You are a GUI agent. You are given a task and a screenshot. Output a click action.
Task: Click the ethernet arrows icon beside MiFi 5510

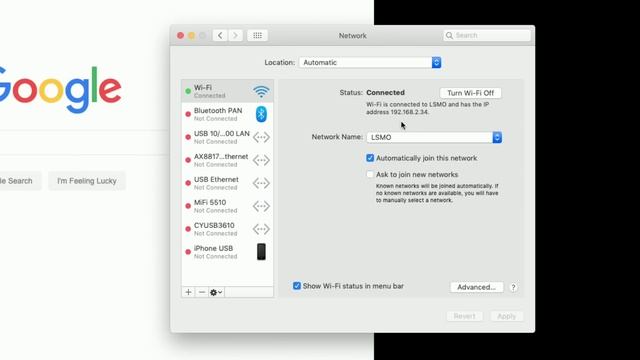pyautogui.click(x=261, y=206)
